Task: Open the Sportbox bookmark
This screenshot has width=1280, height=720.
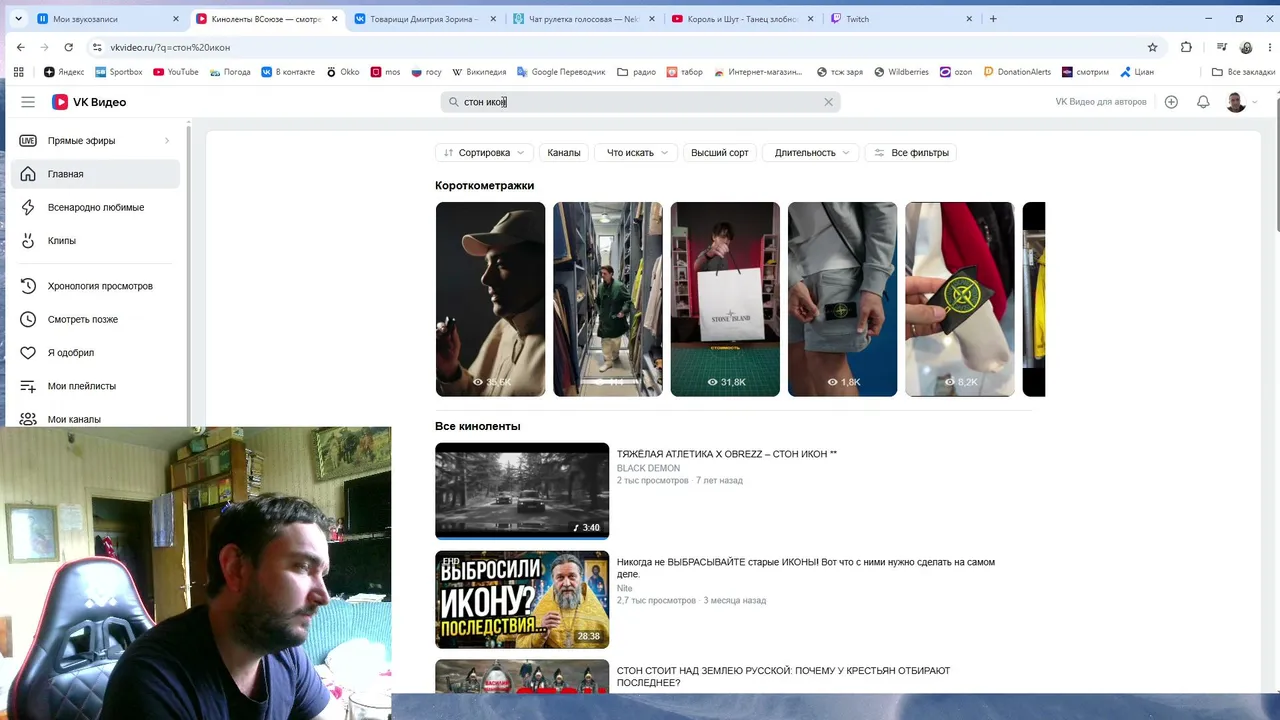Action: (x=119, y=72)
